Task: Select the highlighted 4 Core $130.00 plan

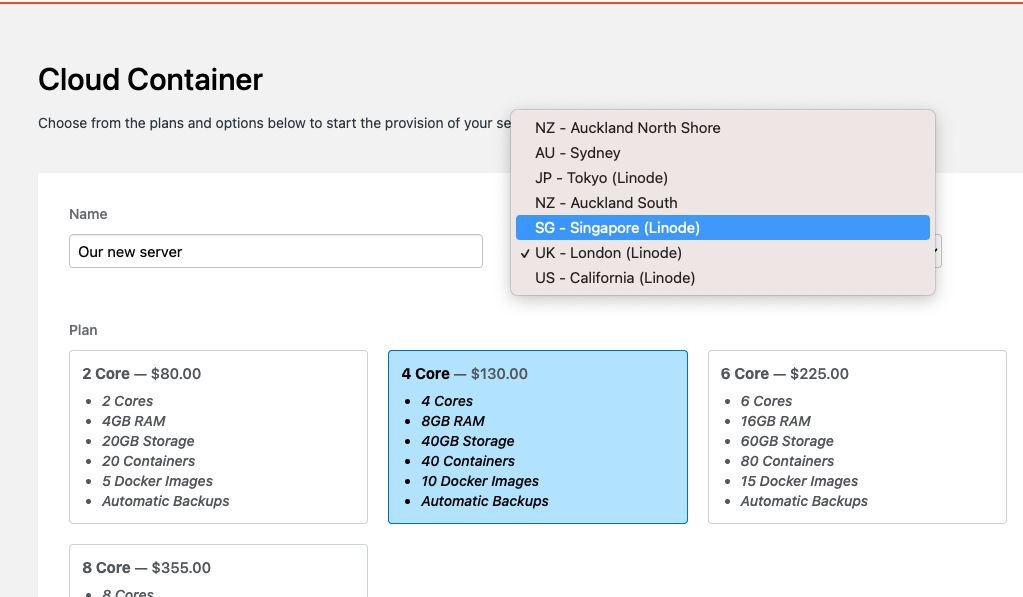Action: point(537,436)
